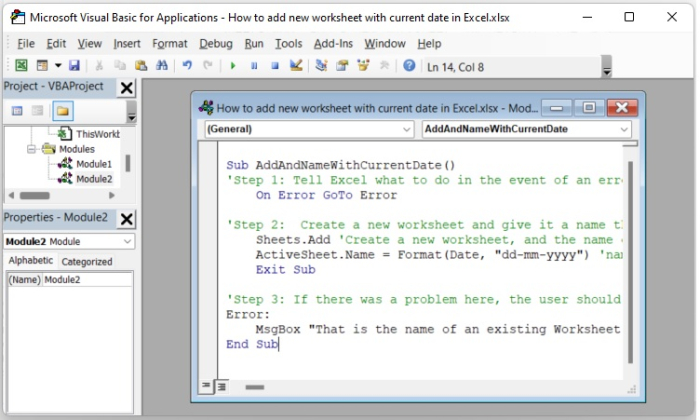
Task: Open the Insert object dropdown arrow
Action: (x=58, y=66)
